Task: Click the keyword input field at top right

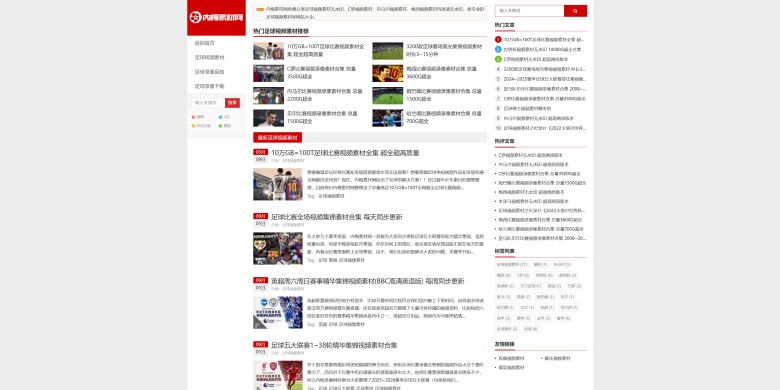Action: [529, 10]
